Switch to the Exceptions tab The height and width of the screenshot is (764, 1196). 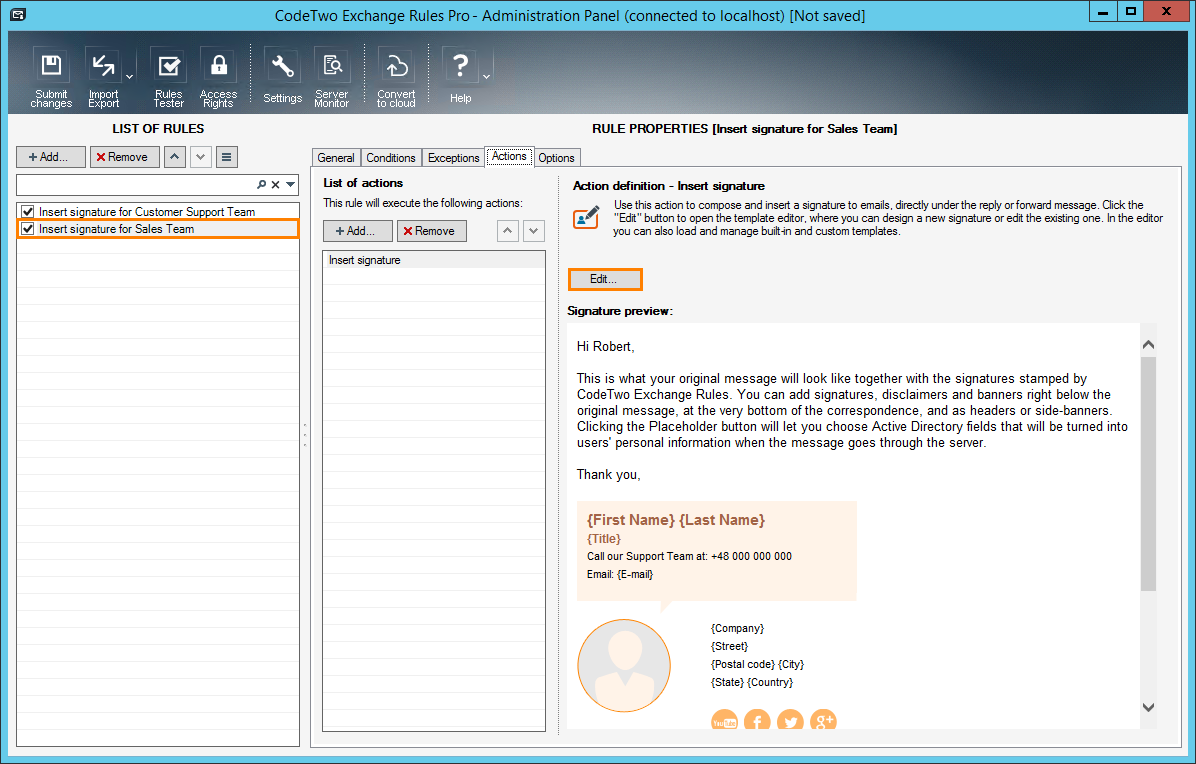pyautogui.click(x=453, y=158)
